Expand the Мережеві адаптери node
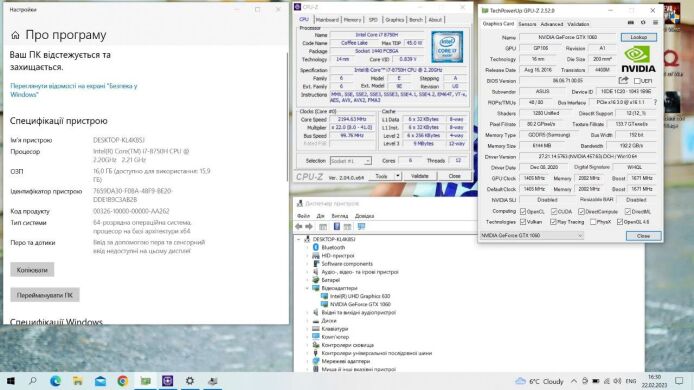This screenshot has width=694, height=390. 307,361
